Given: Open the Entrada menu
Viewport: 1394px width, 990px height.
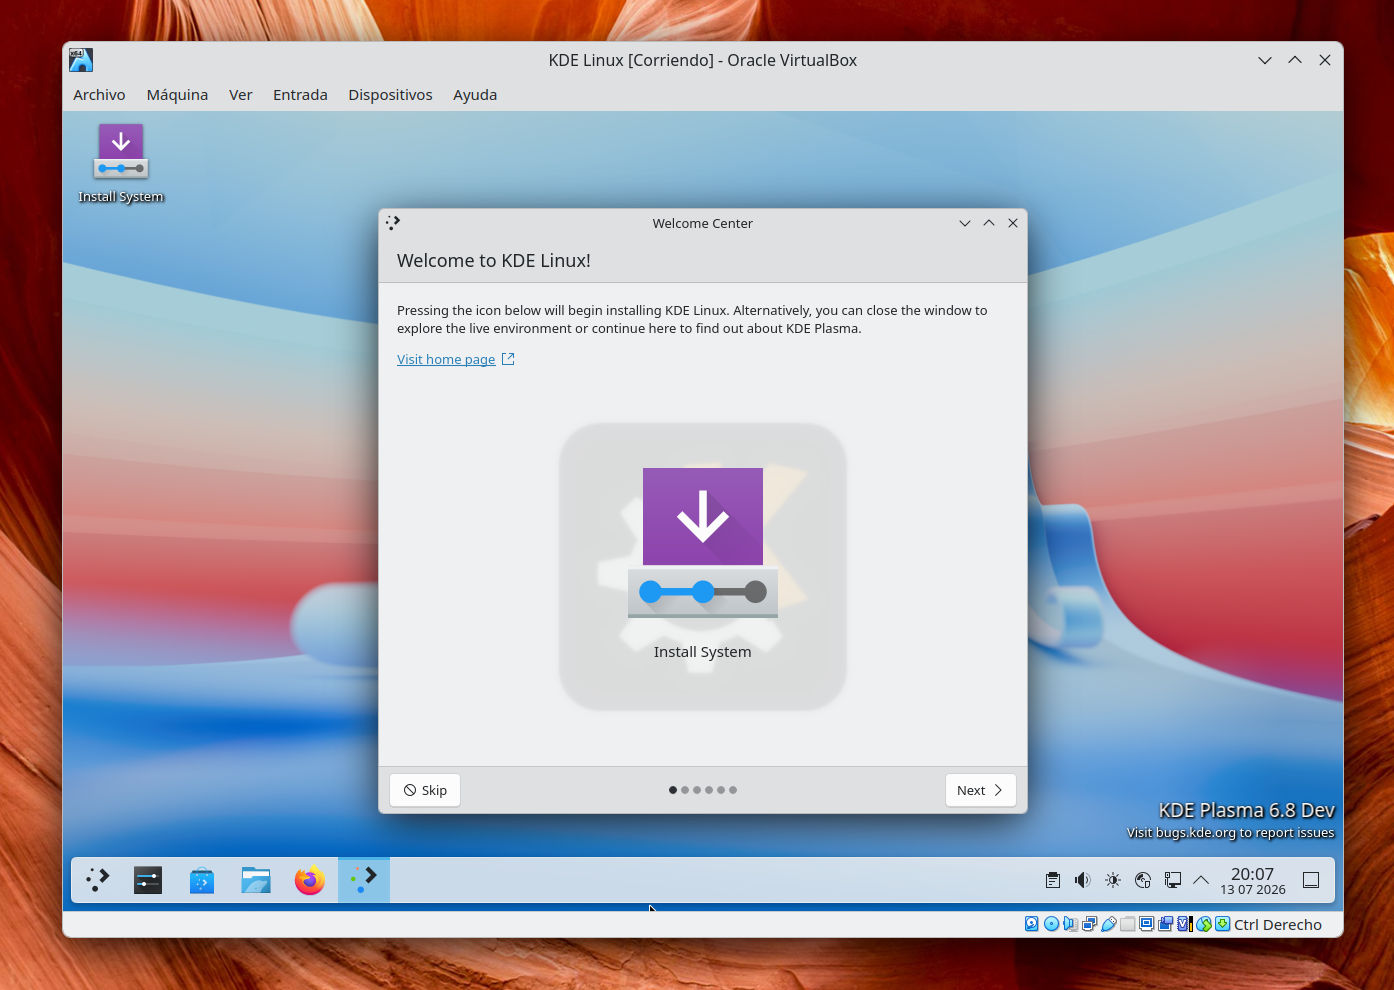Looking at the screenshot, I should (x=300, y=95).
